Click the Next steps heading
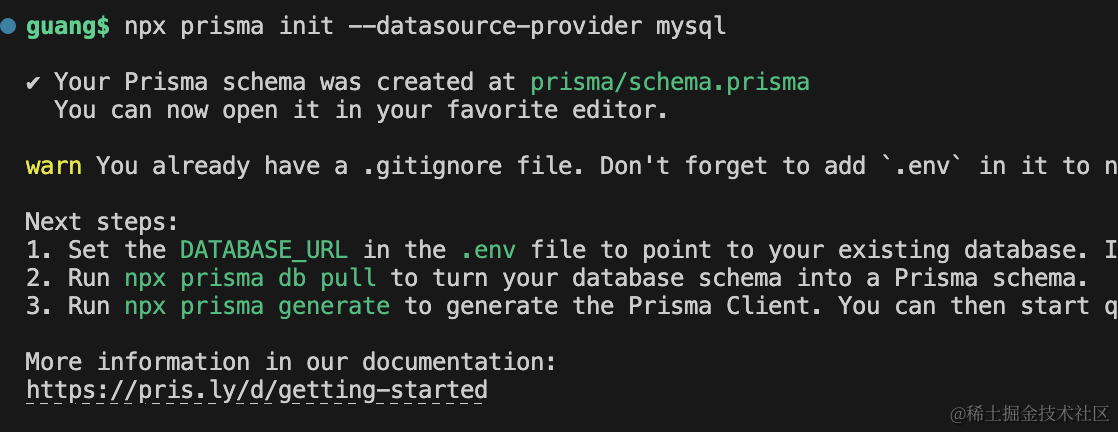Image resolution: width=1118 pixels, height=432 pixels. pyautogui.click(x=102, y=222)
